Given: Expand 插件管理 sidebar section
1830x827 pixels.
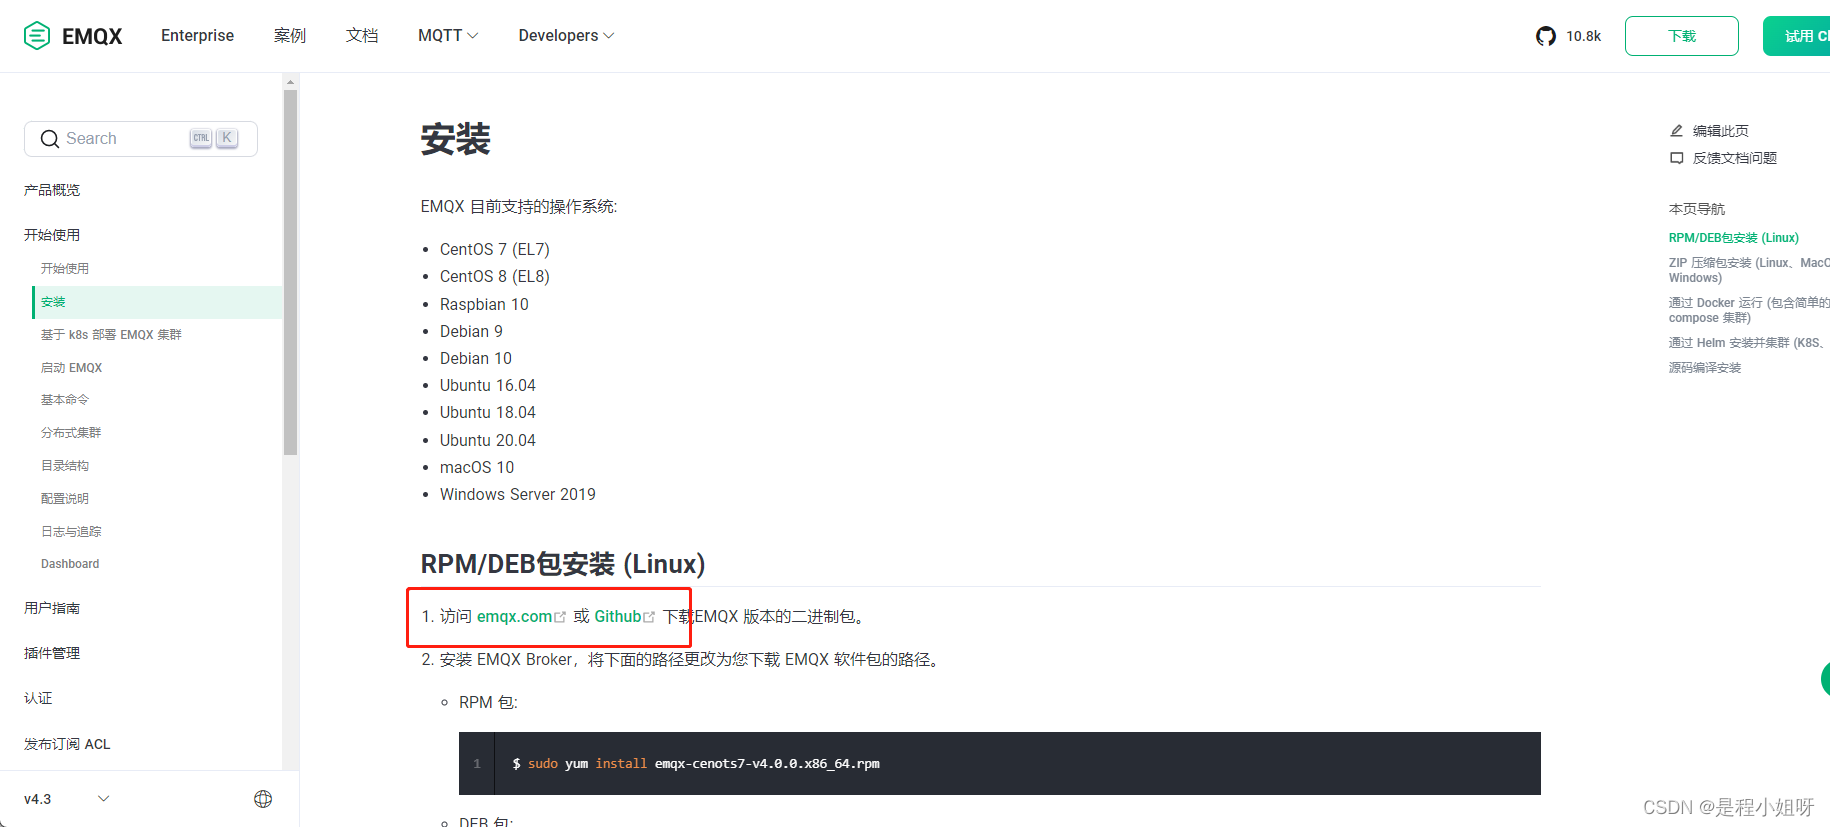Looking at the screenshot, I should point(52,653).
